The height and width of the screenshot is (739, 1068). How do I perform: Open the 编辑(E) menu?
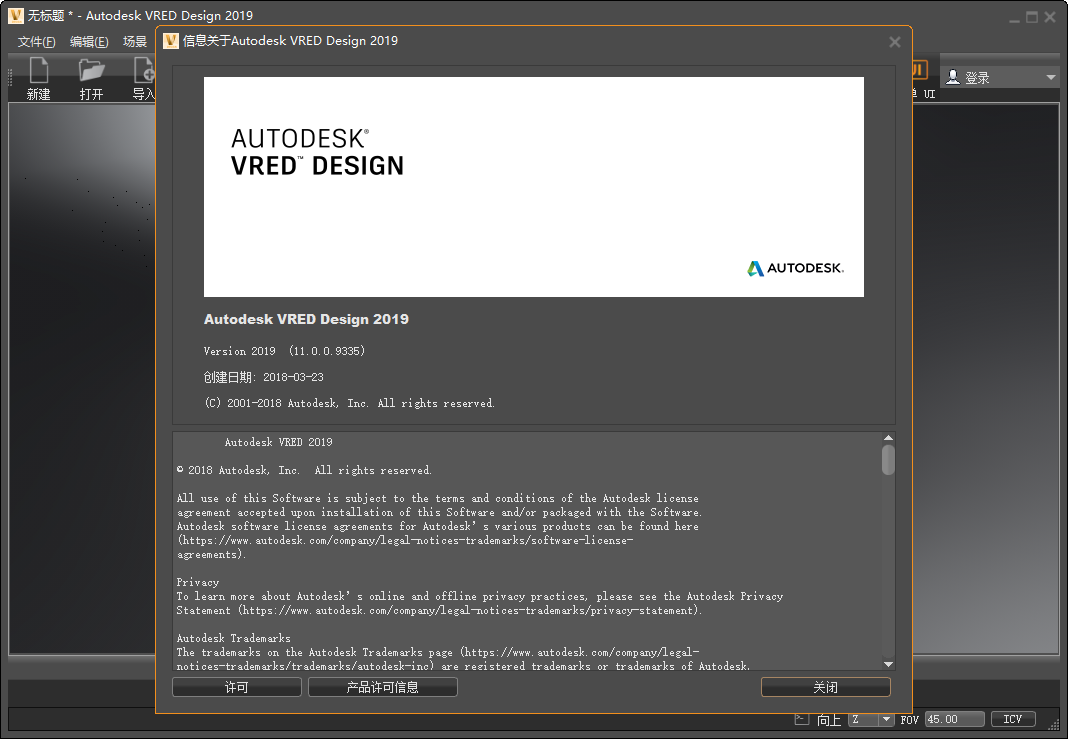89,42
